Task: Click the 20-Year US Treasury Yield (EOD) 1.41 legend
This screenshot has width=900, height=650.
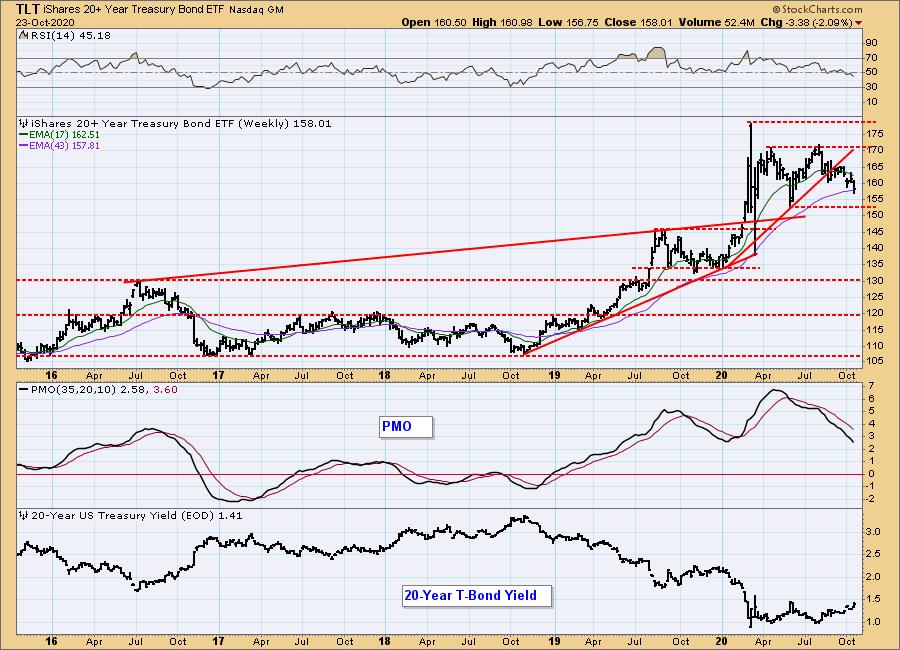Action: coord(137,516)
